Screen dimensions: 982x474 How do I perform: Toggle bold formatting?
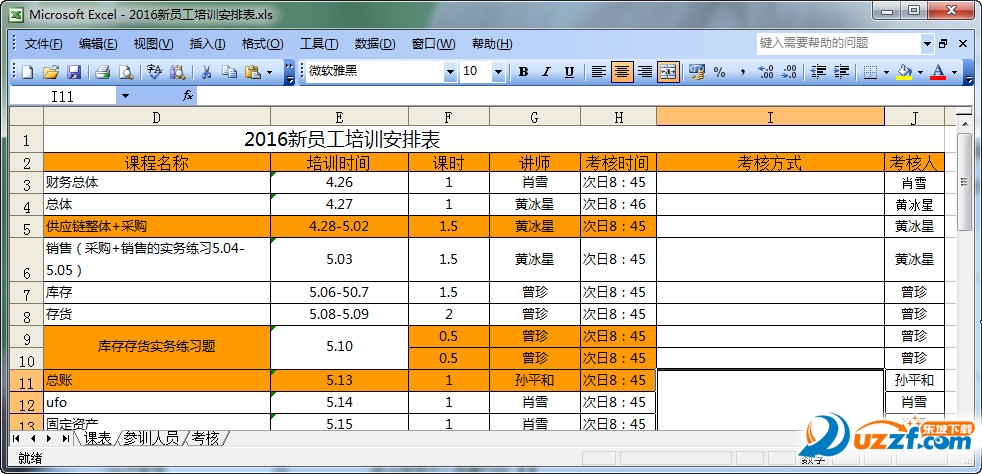click(x=523, y=72)
